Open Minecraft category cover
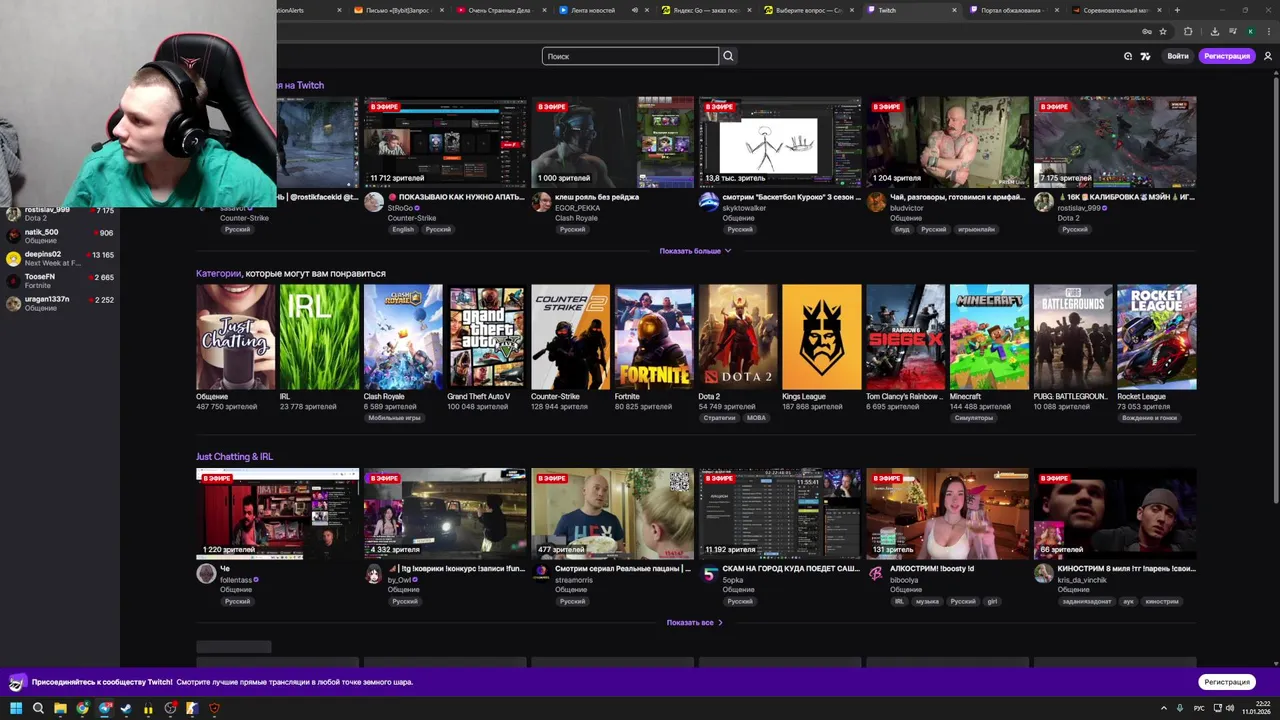 pos(989,337)
